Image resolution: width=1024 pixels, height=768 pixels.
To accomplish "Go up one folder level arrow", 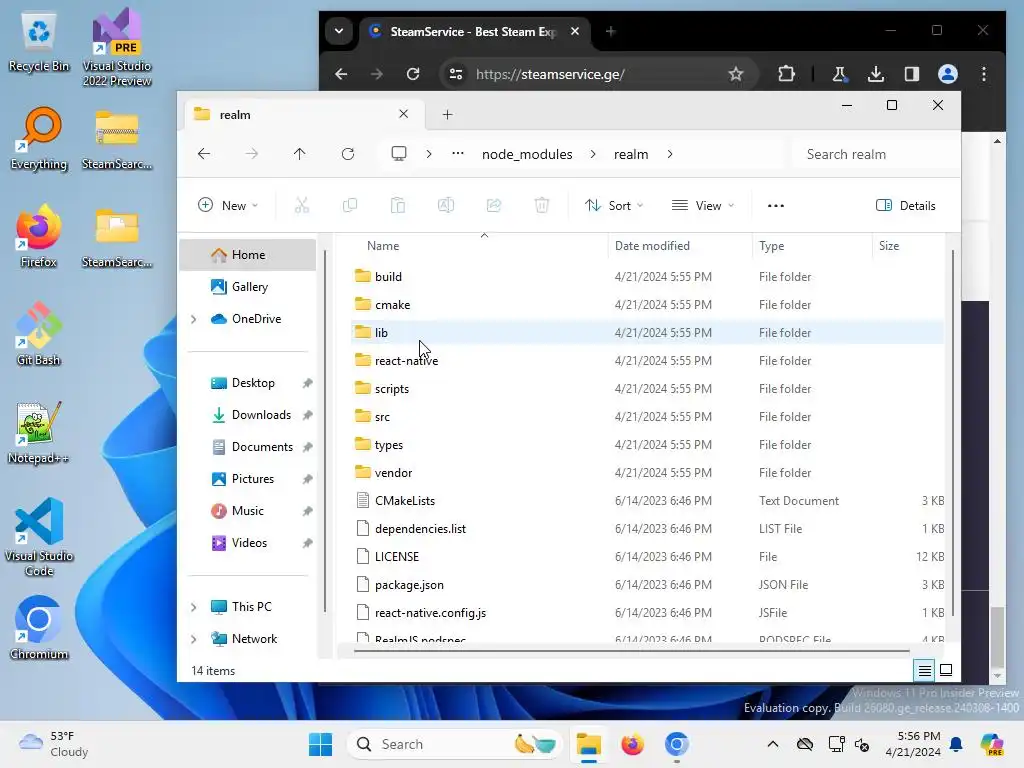I will pyautogui.click(x=299, y=154).
